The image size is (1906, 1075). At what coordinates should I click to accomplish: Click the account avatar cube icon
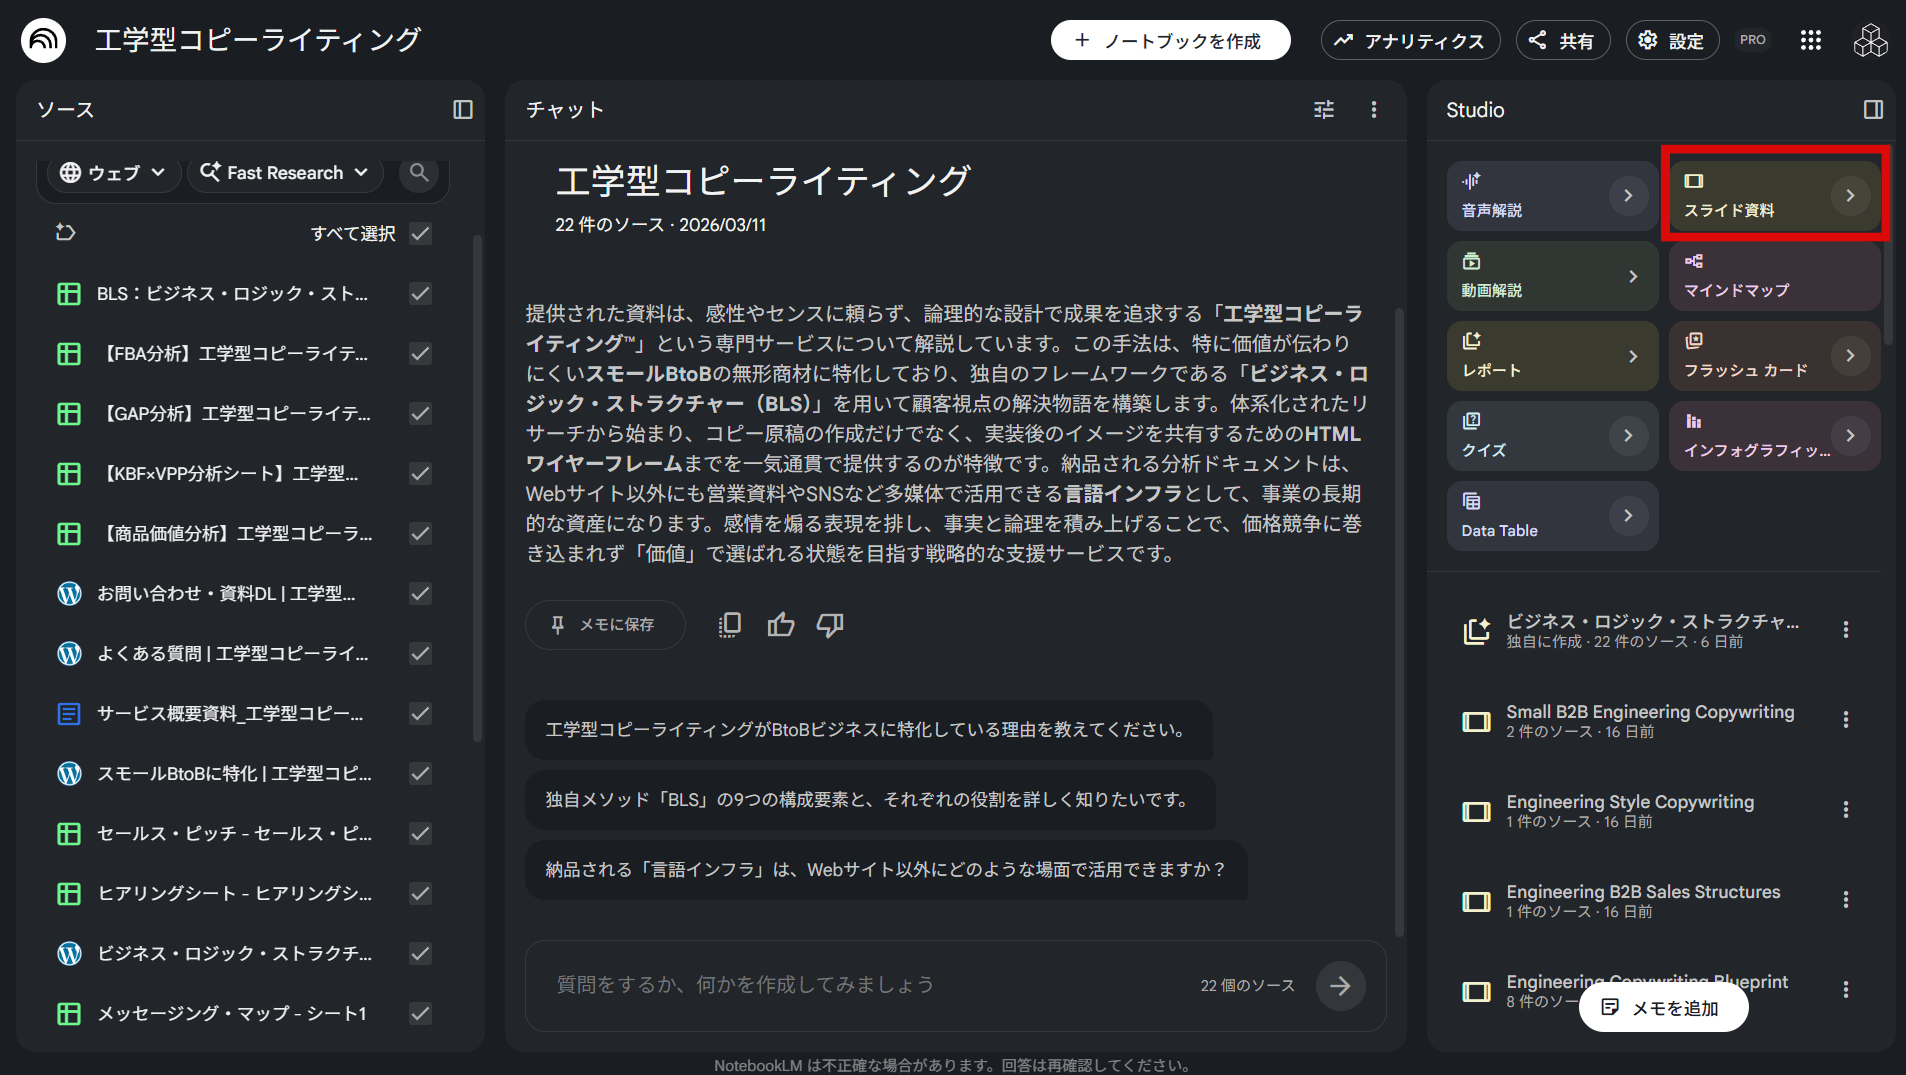point(1870,40)
